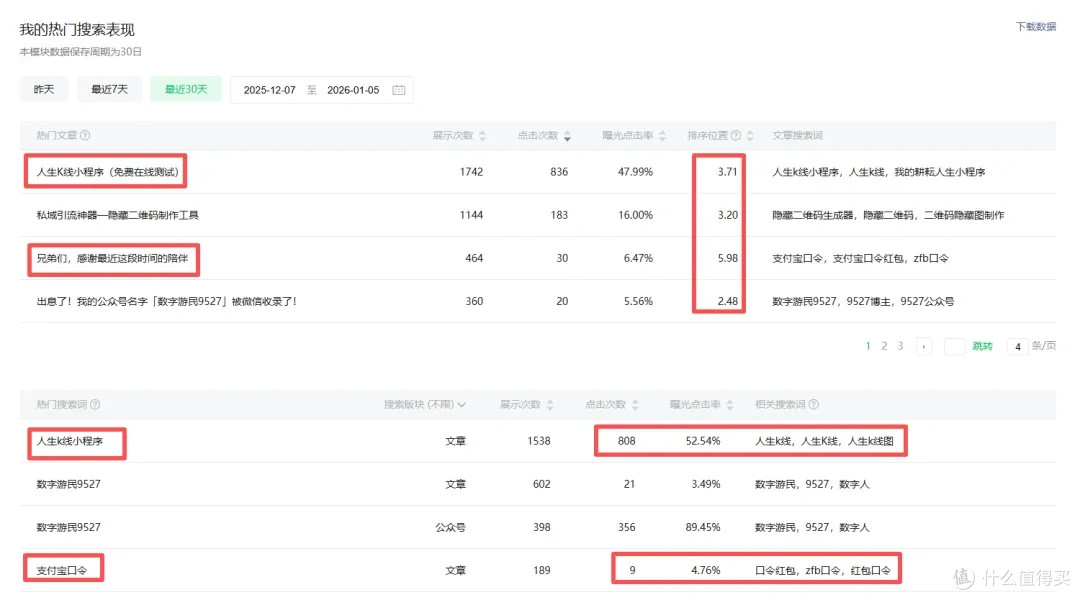Sort articles table by 曝光点击率

click(x=662, y=136)
